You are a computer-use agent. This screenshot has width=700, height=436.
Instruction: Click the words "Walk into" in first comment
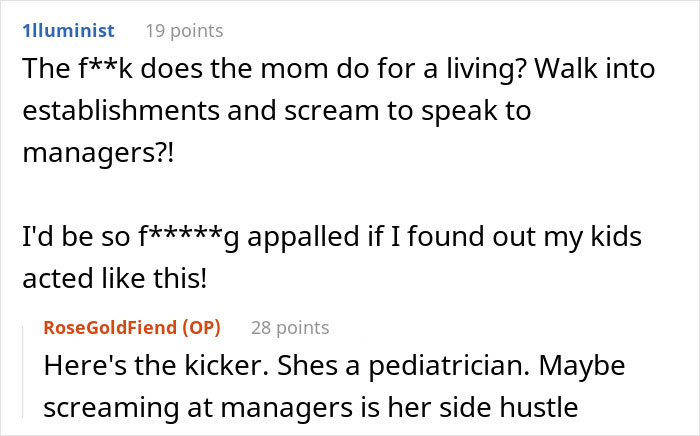tap(595, 68)
